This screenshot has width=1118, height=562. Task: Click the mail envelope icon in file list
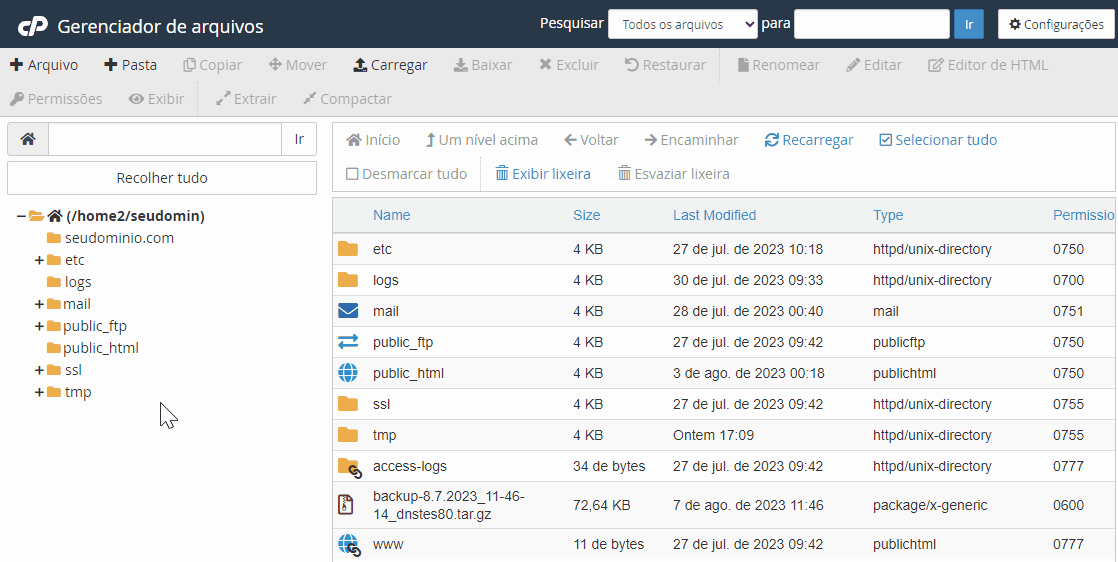[x=348, y=311]
